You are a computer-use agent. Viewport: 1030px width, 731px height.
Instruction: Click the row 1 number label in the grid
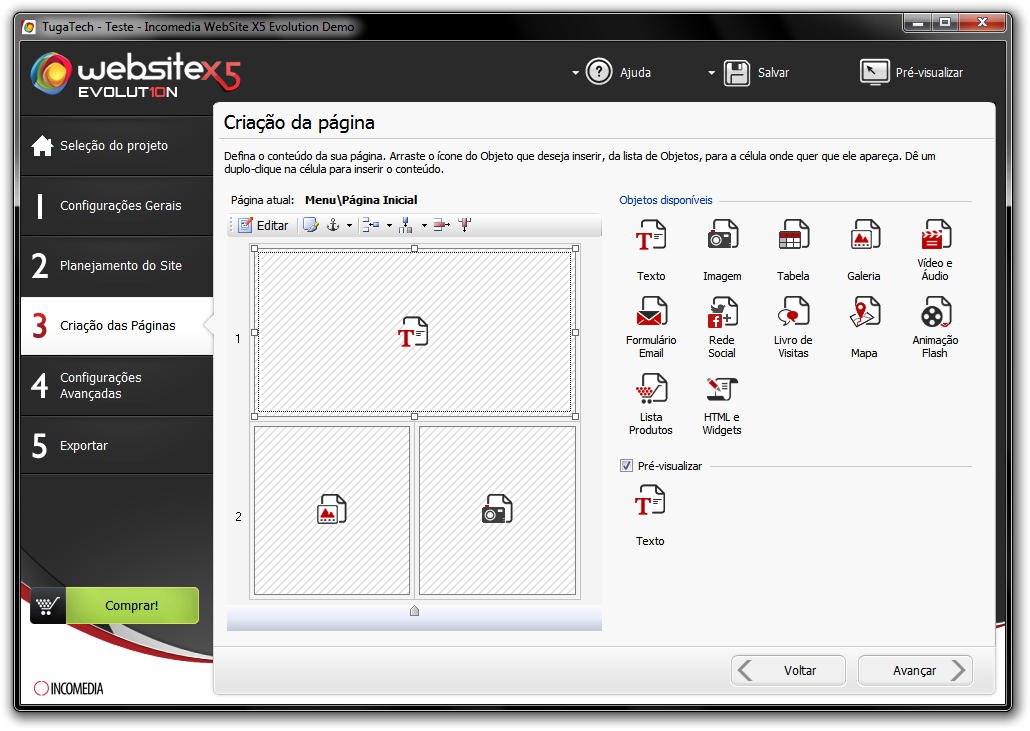point(238,339)
